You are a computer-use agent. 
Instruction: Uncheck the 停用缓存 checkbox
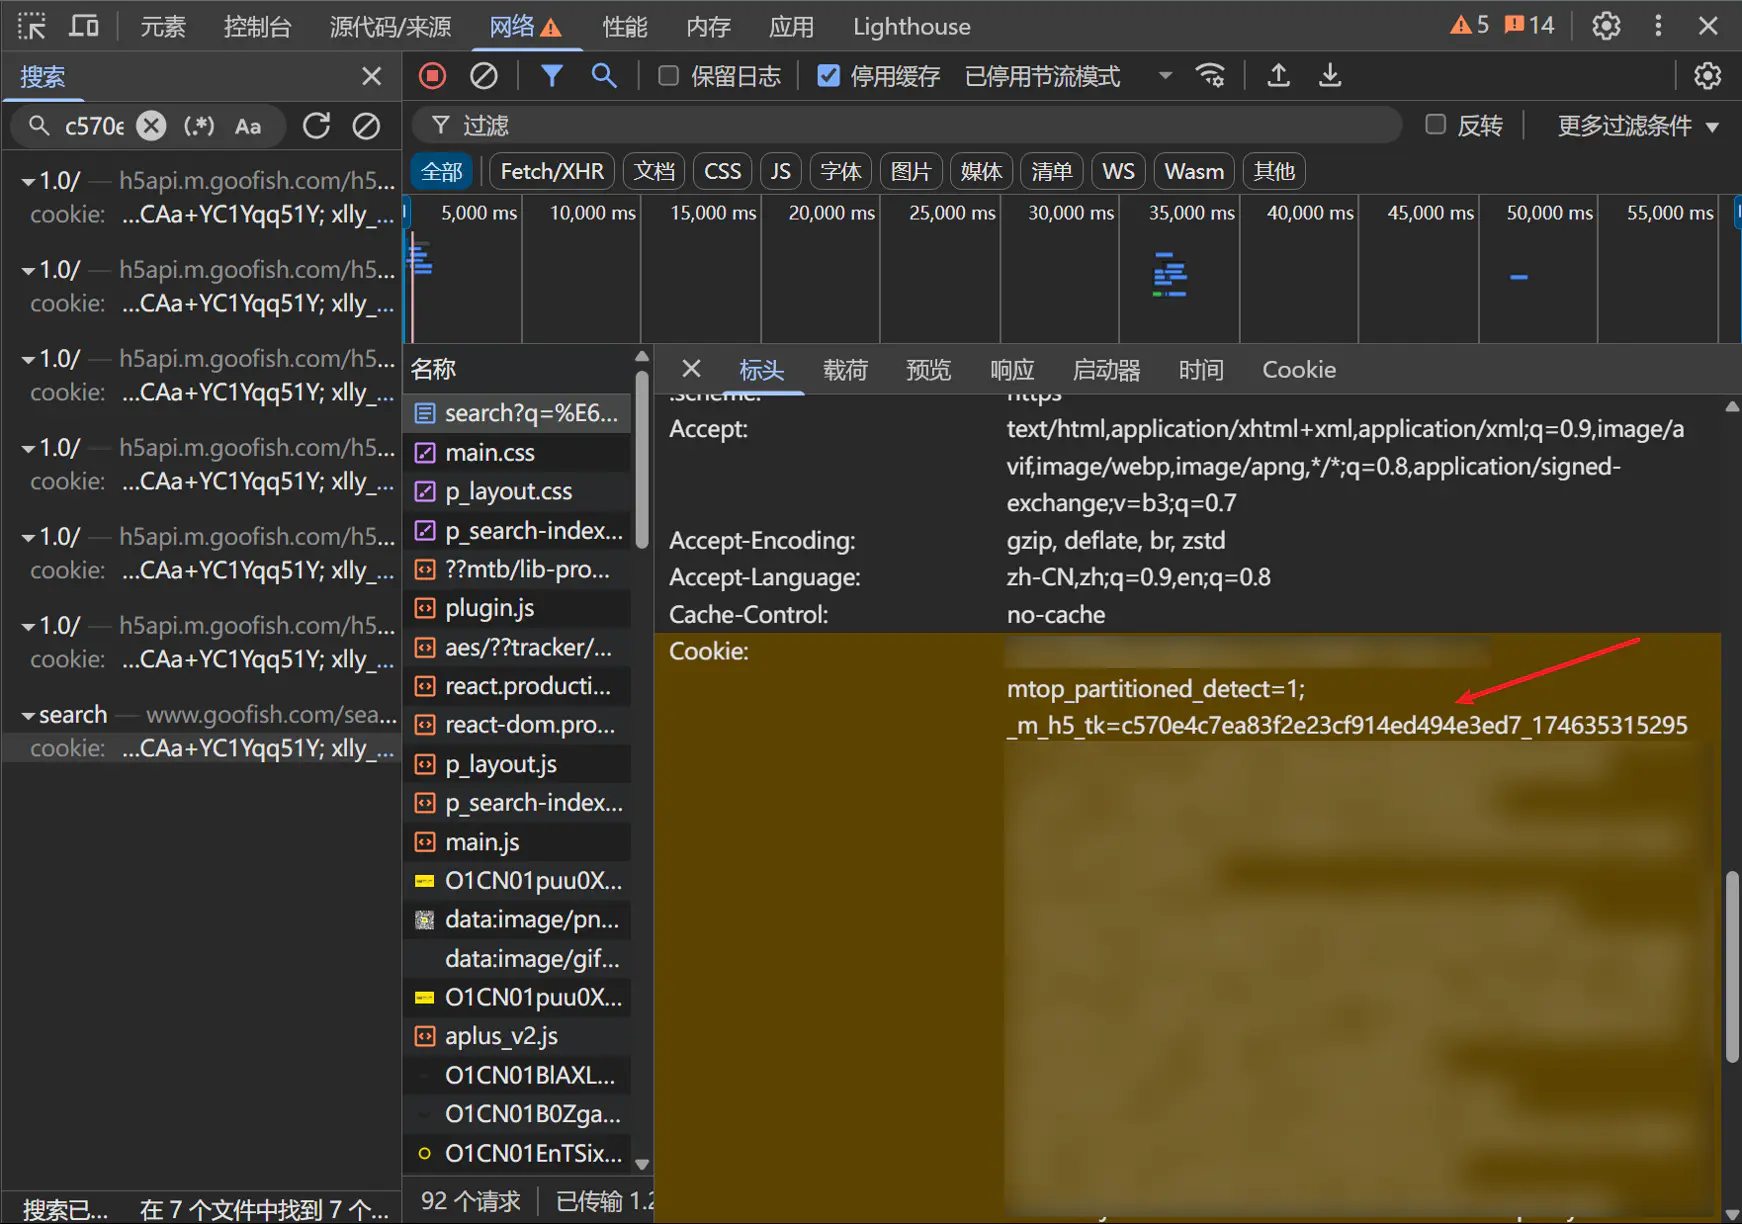pos(828,76)
